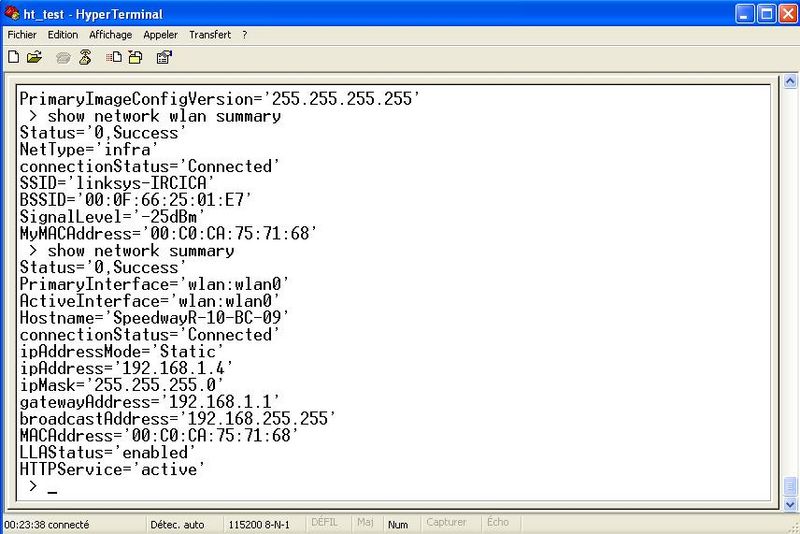Open the Properties toolbar icon
800x534 pixels.
[164, 57]
